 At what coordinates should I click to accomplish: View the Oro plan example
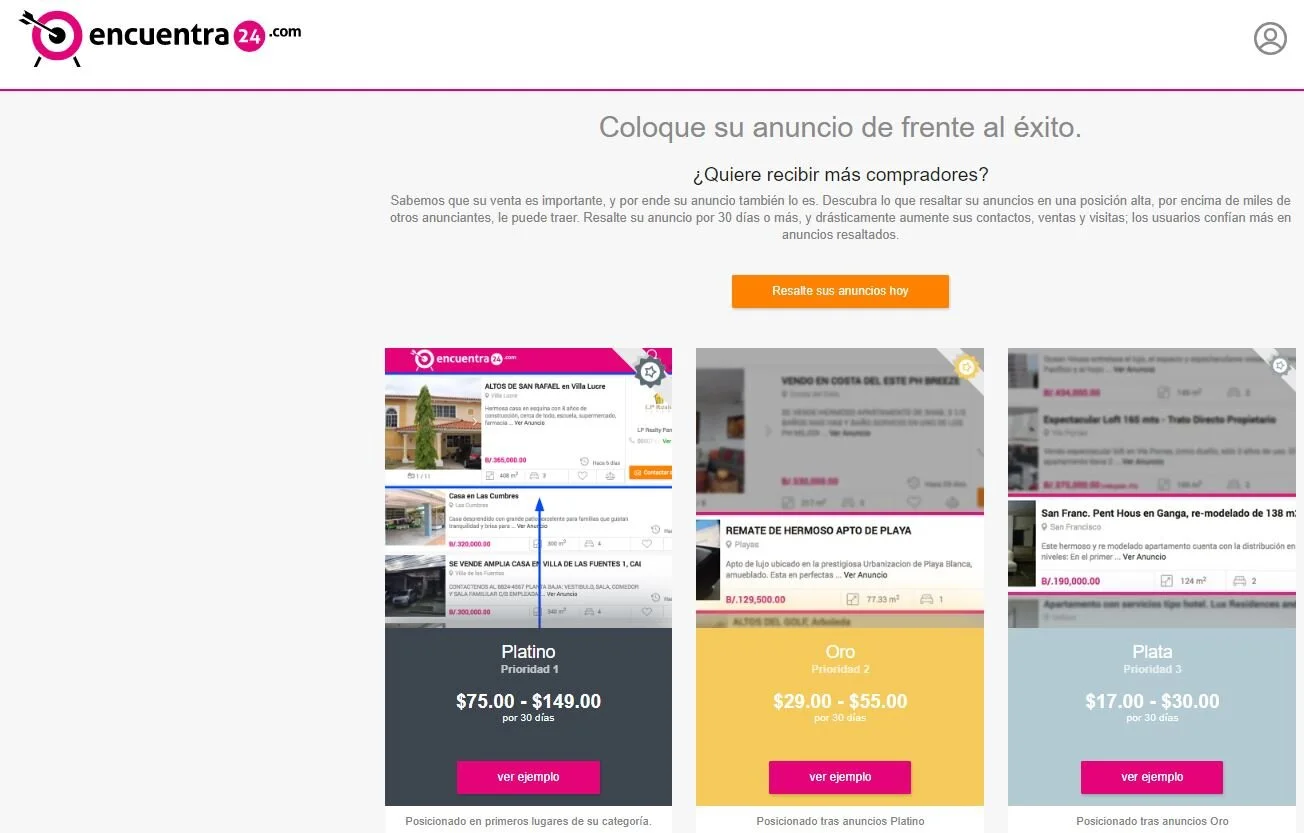click(840, 777)
